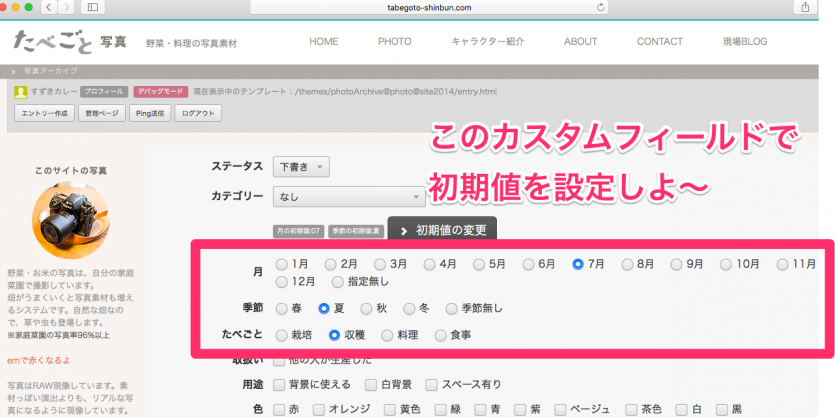
Task: Open the ステータス dropdown showing 下書き
Action: [x=301, y=167]
